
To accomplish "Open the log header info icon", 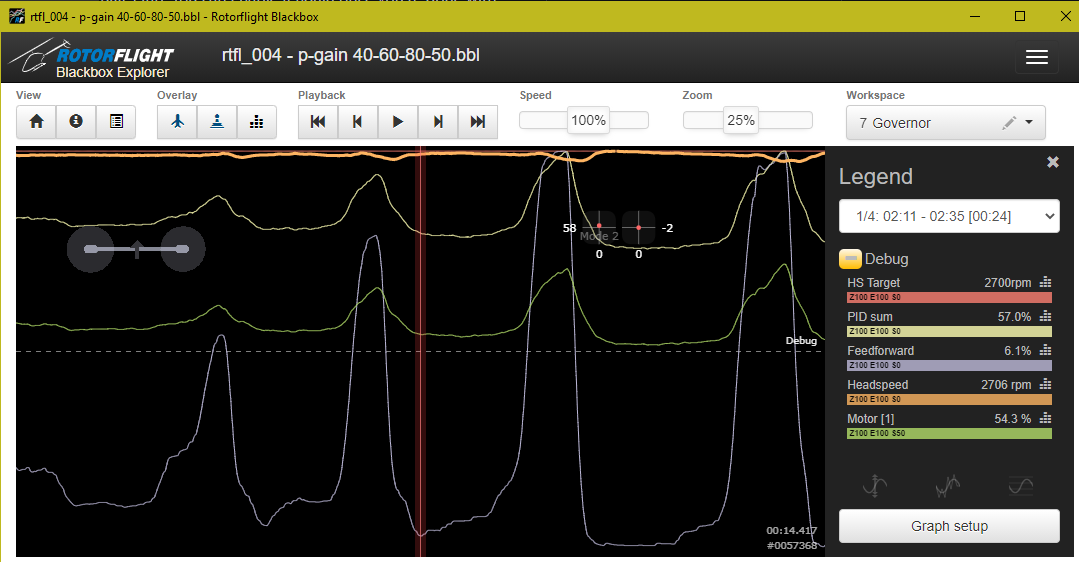I will pyautogui.click(x=76, y=121).
